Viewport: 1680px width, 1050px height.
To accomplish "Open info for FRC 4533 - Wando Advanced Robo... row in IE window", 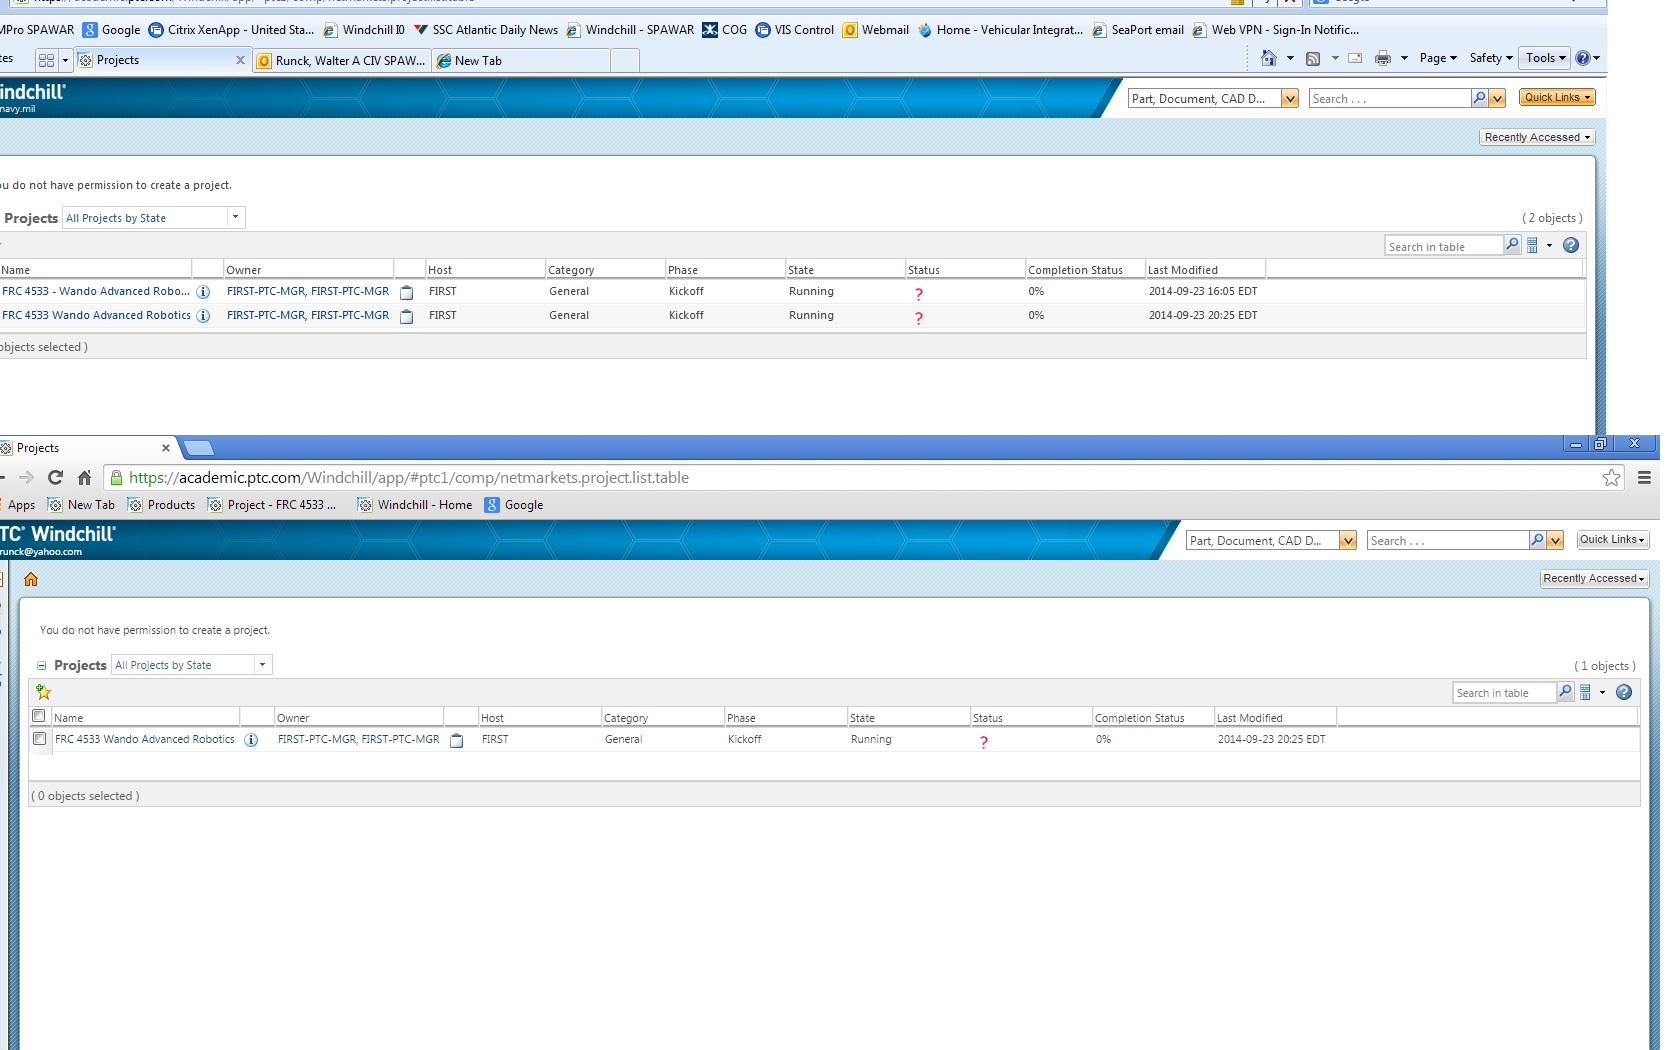I will pos(203,292).
